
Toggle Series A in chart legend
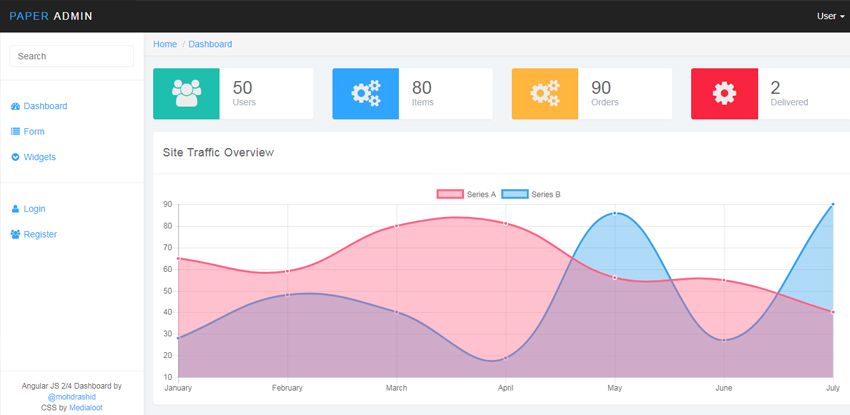pyautogui.click(x=466, y=194)
